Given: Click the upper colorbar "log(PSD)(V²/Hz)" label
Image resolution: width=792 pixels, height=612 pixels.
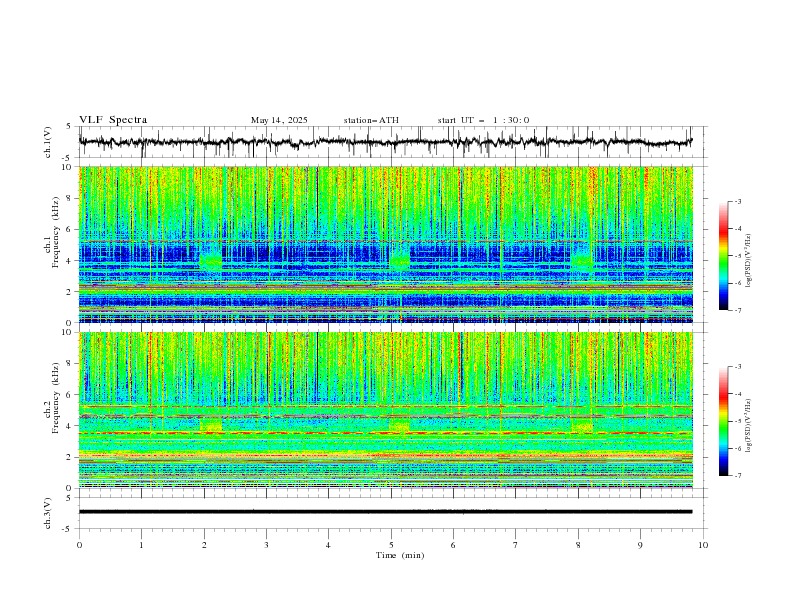Looking at the screenshot, I should pos(749,261).
